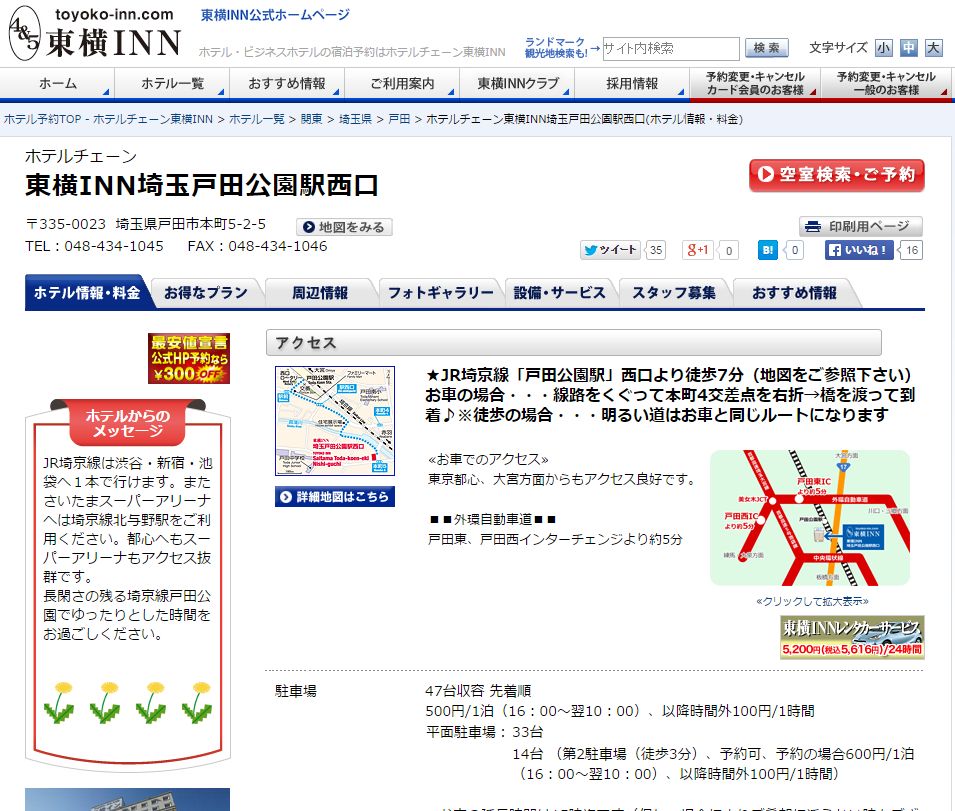Click the Toyoko Inn logo
The image size is (955, 811).
[95, 33]
